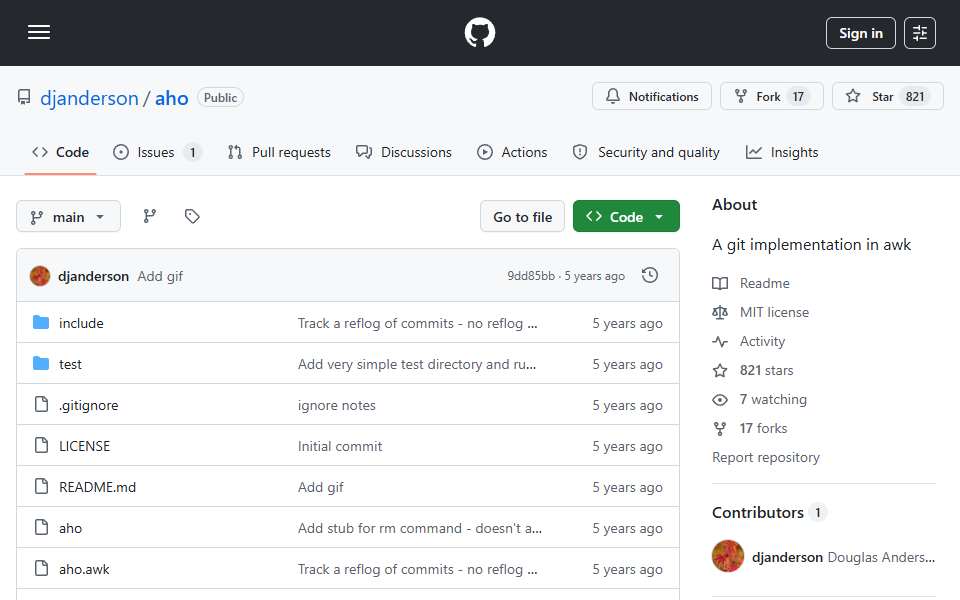Open the README.md file

[x=97, y=487]
